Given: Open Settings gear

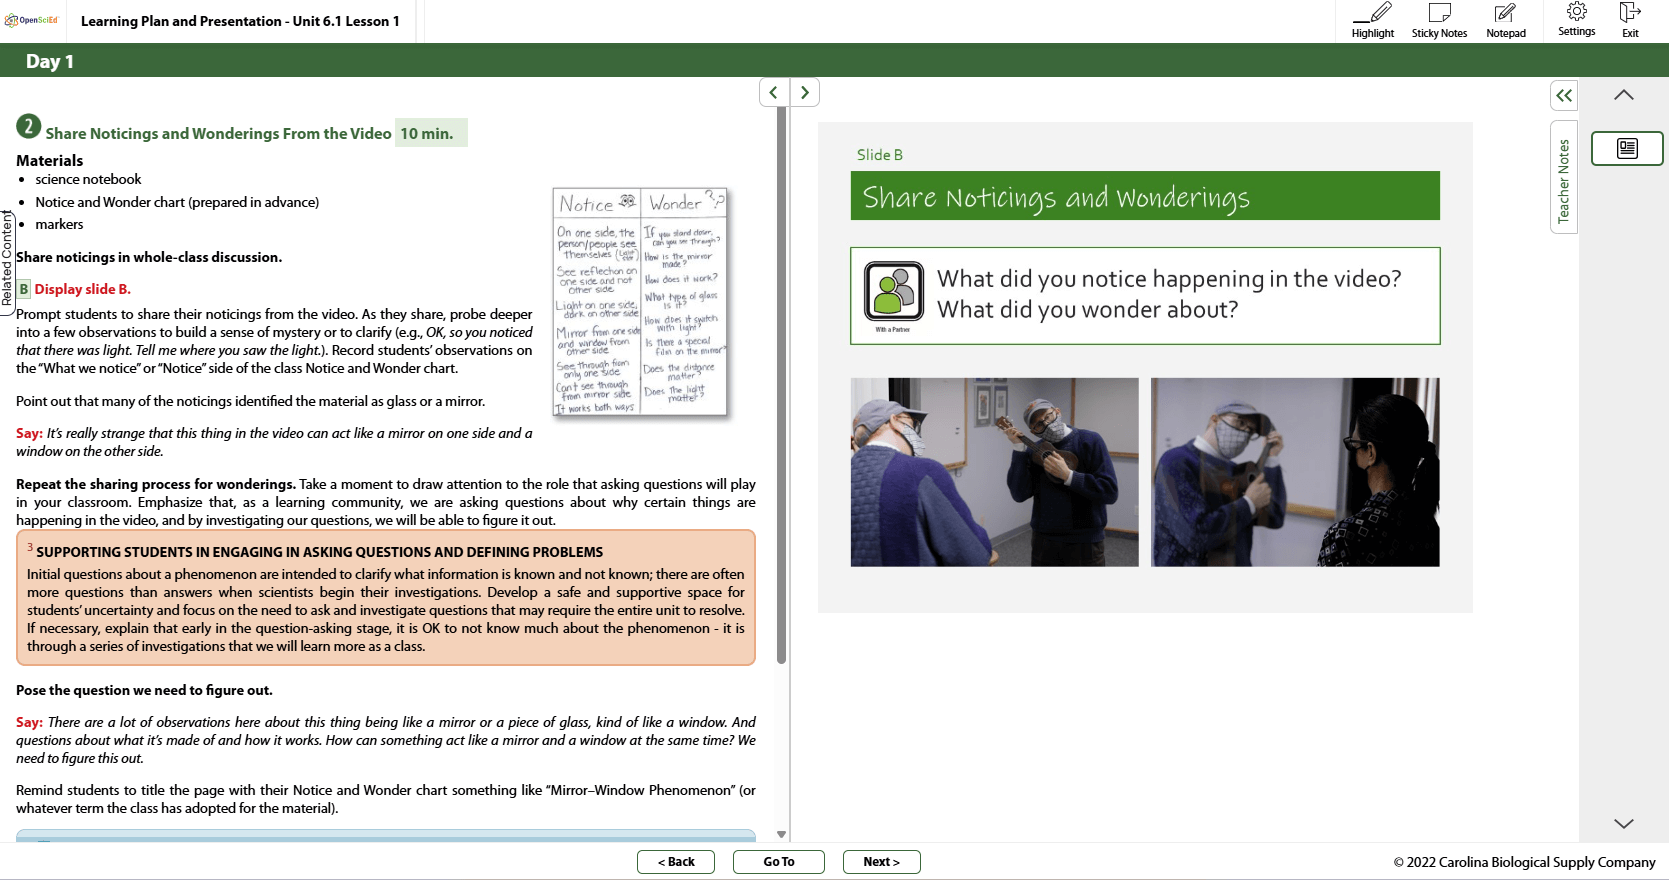Looking at the screenshot, I should point(1576,20).
